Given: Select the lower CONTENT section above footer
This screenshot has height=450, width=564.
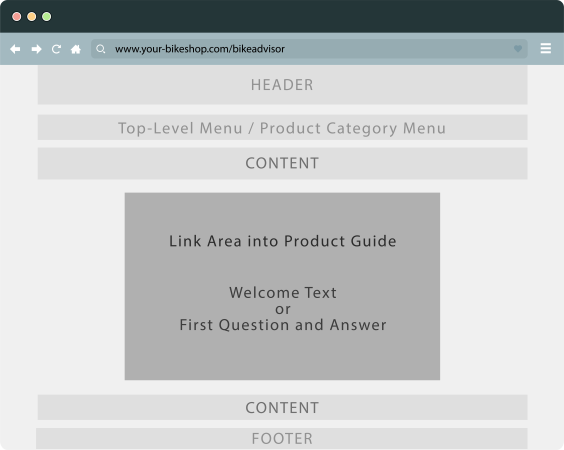Looking at the screenshot, I should (282, 408).
